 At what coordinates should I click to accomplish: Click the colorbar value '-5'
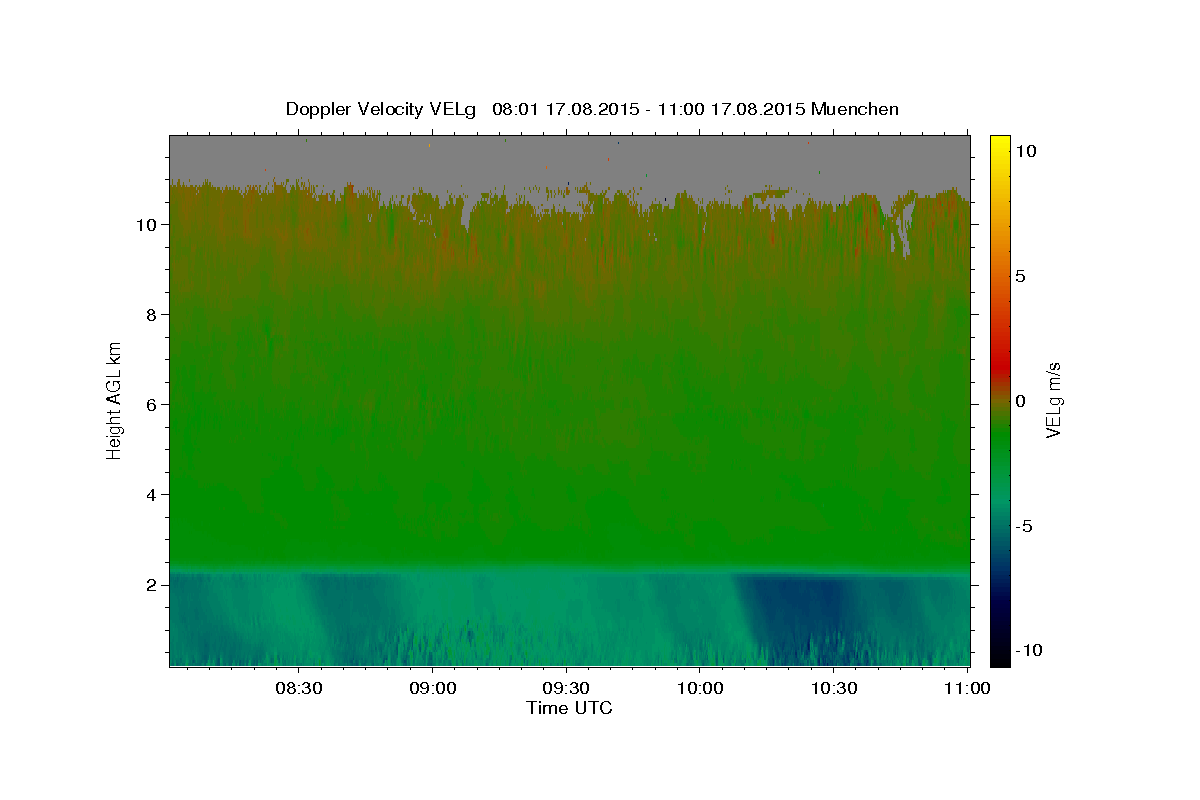(x=1022, y=526)
